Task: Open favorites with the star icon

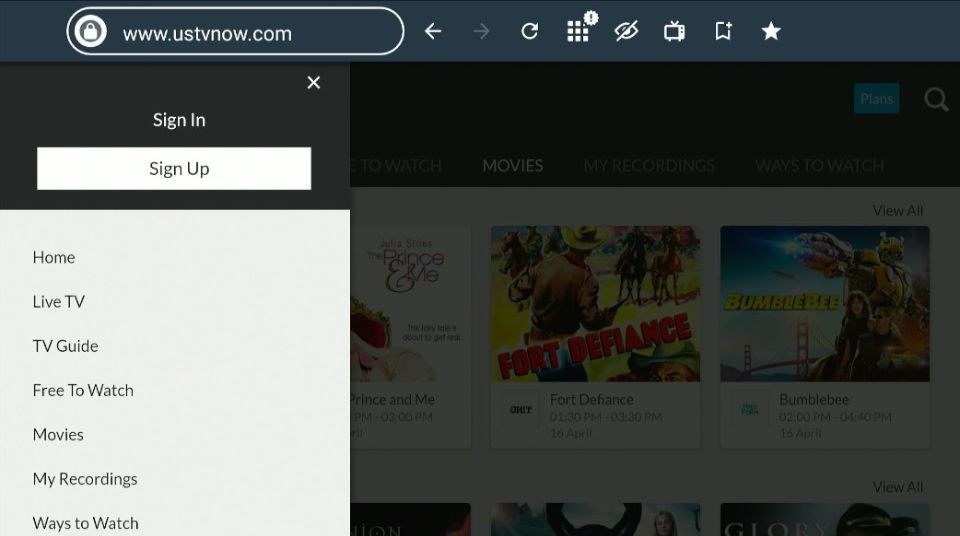Action: point(771,31)
